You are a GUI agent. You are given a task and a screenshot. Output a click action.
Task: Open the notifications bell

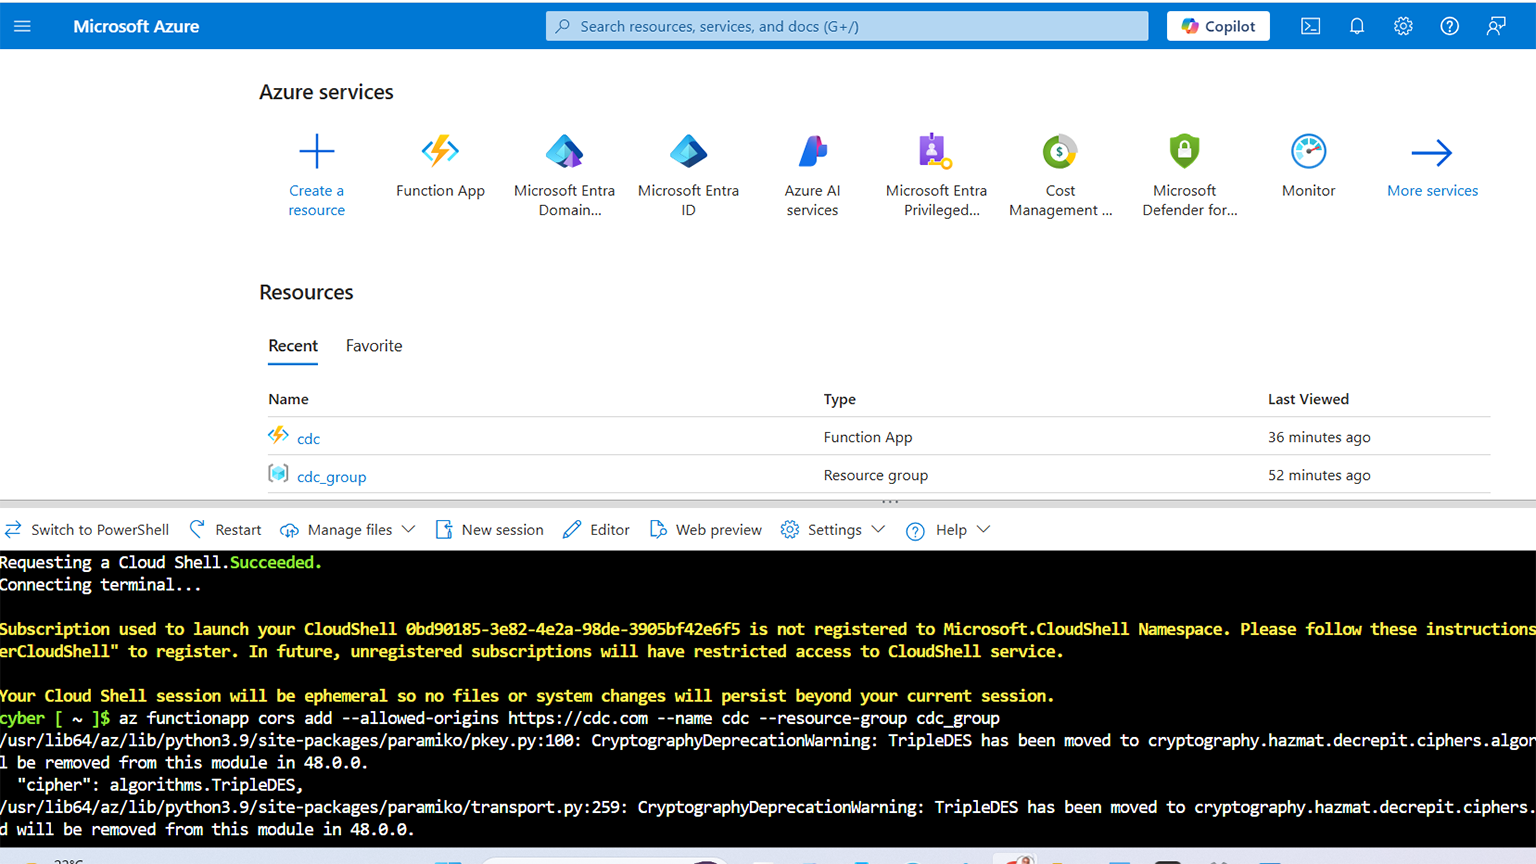(1357, 26)
